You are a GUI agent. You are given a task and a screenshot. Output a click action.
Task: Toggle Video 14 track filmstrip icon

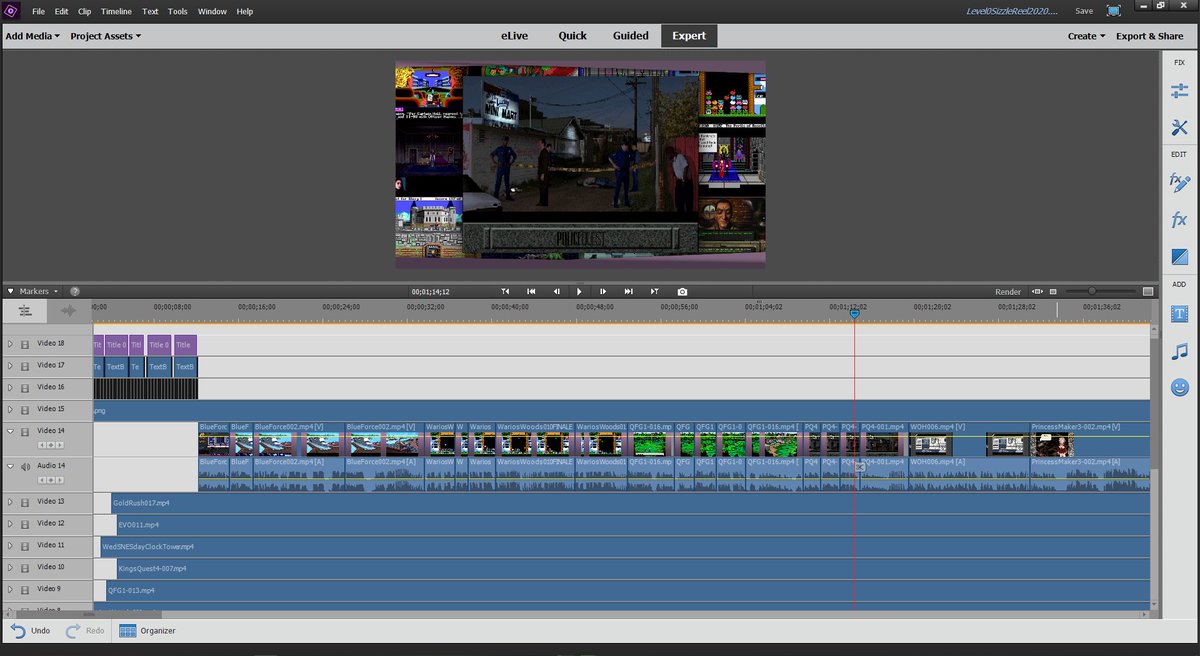[x=25, y=432]
